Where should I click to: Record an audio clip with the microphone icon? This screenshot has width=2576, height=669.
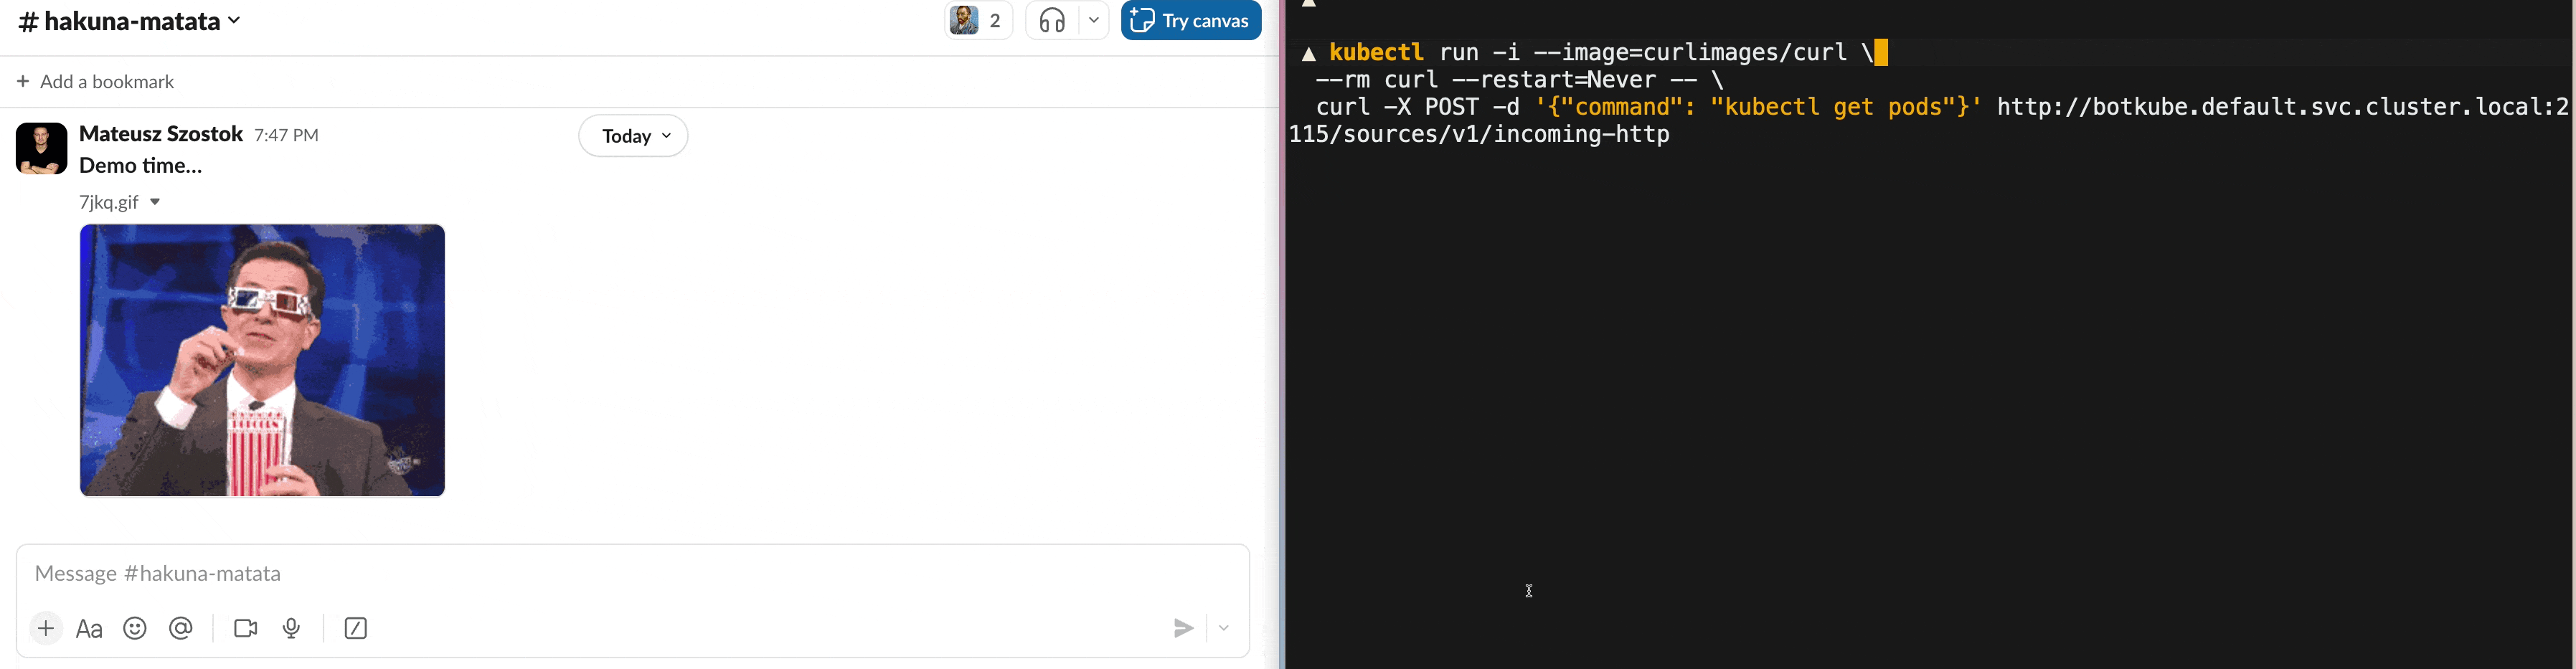pyautogui.click(x=291, y=628)
